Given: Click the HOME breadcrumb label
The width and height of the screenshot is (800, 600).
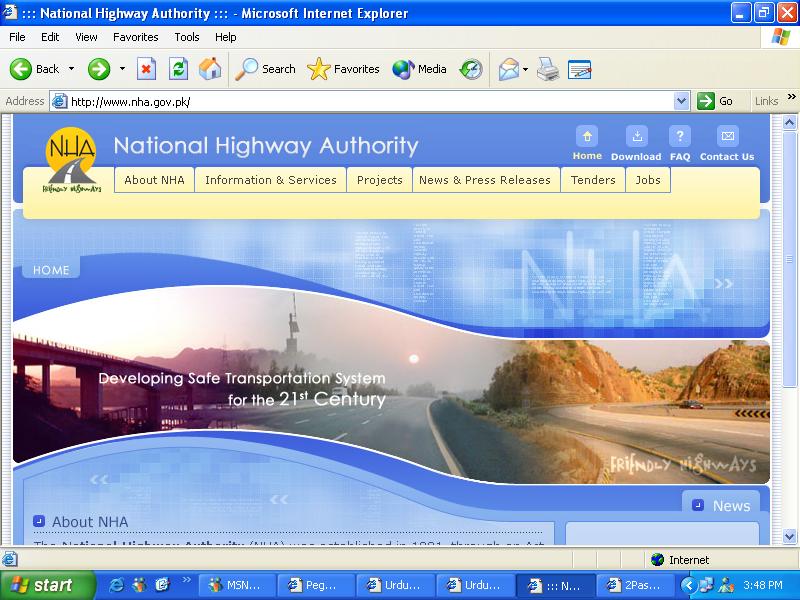Looking at the screenshot, I should click(51, 270).
